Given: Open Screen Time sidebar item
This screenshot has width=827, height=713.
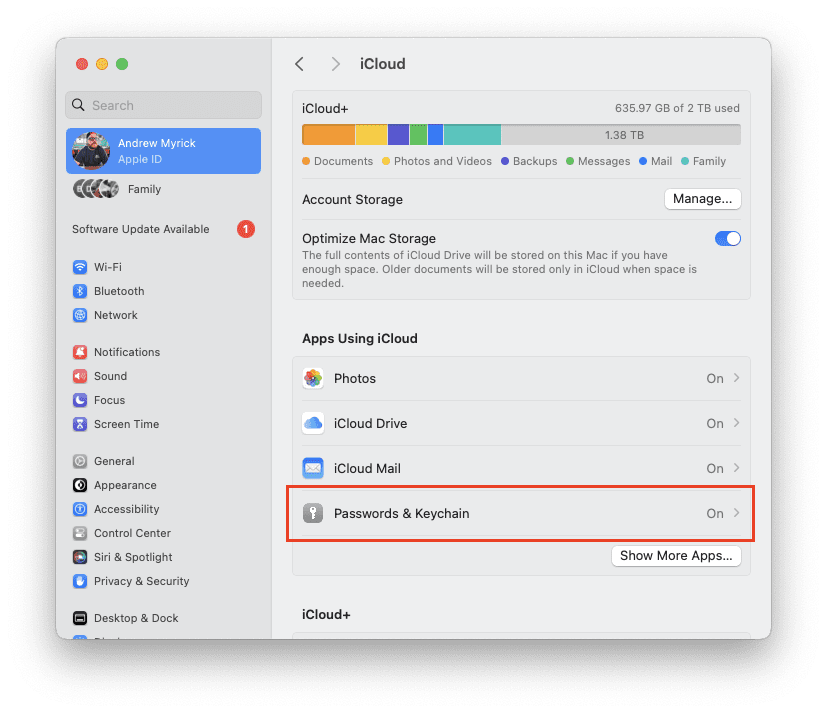Looking at the screenshot, I should click(x=164, y=424).
